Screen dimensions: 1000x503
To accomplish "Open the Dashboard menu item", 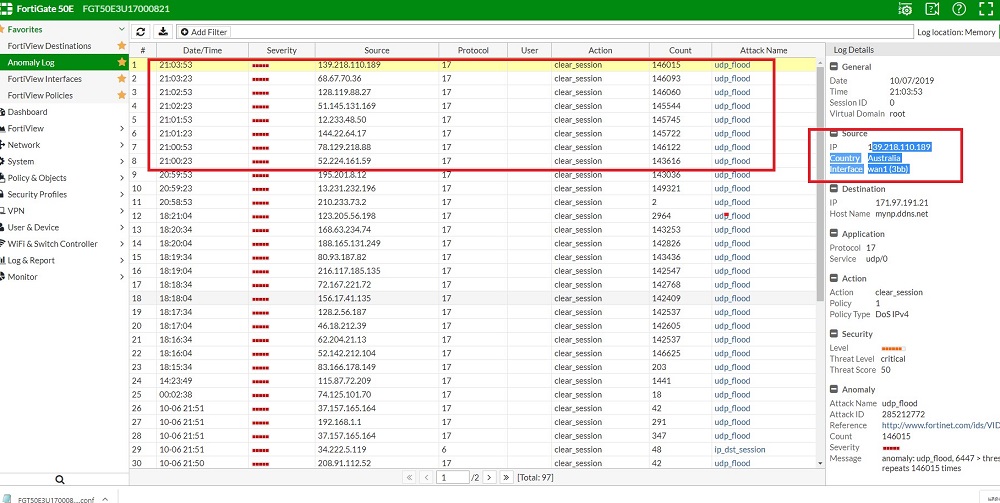I will click(x=28, y=112).
